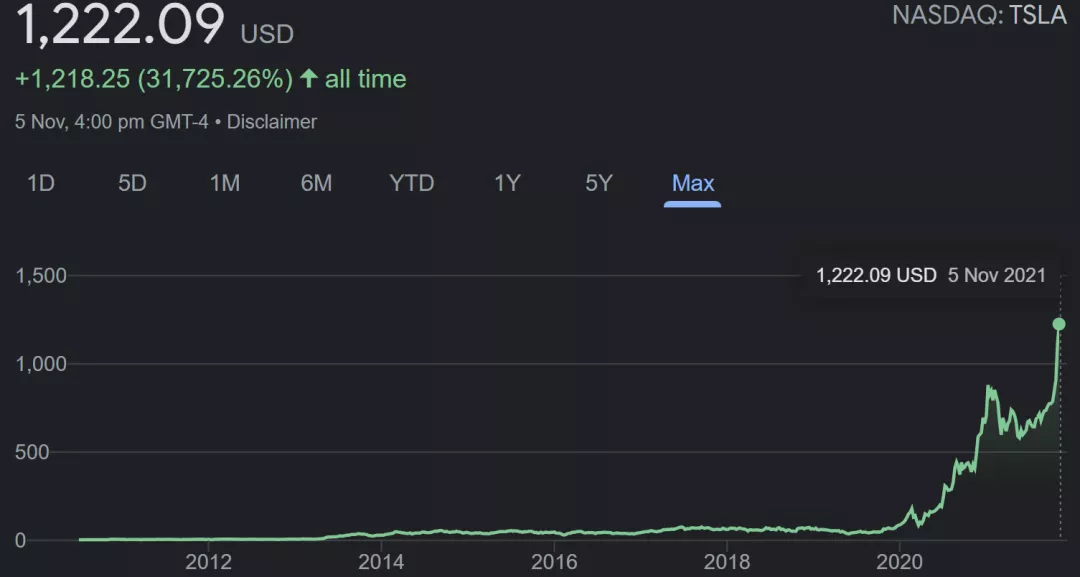Show the 5Y price history
The image size is (1080, 577).
(598, 183)
